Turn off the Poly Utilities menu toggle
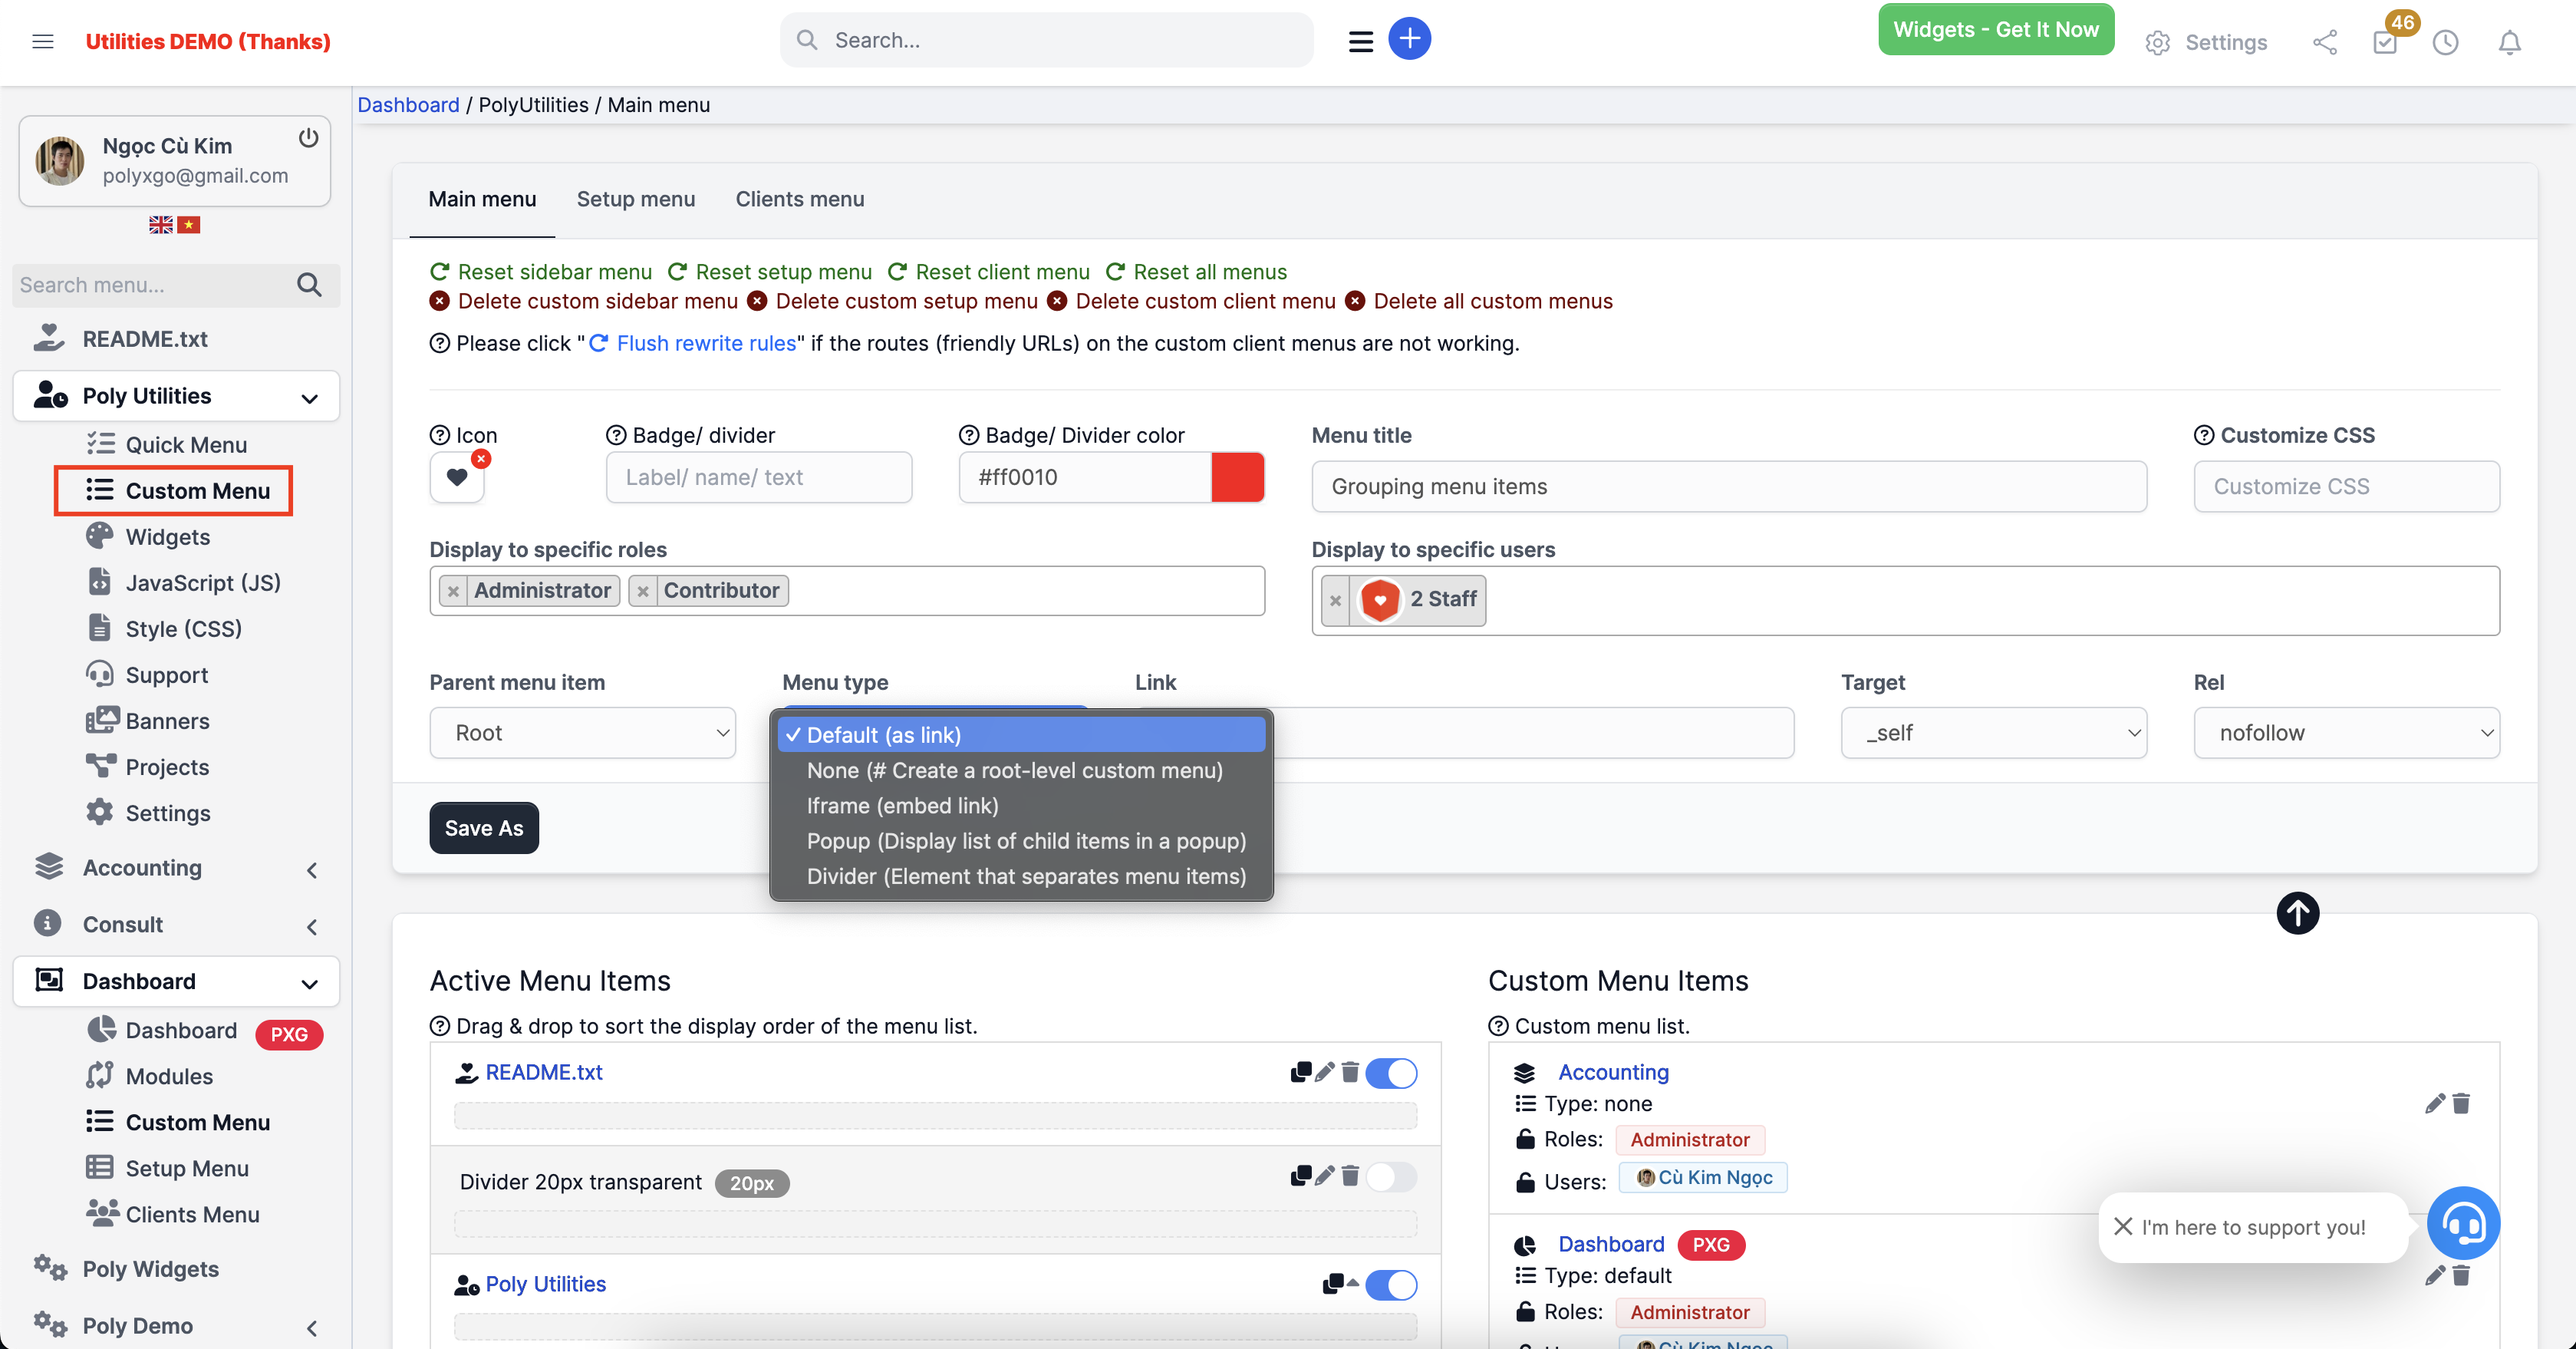This screenshot has width=2576, height=1349. pos(1392,1285)
